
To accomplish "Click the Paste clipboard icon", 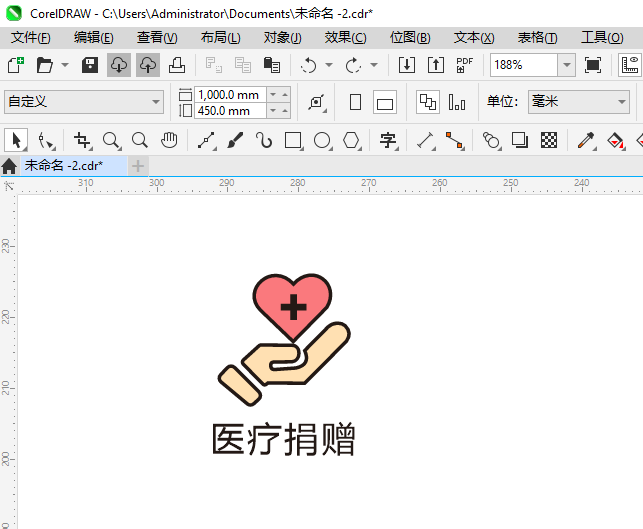I will pyautogui.click(x=271, y=65).
